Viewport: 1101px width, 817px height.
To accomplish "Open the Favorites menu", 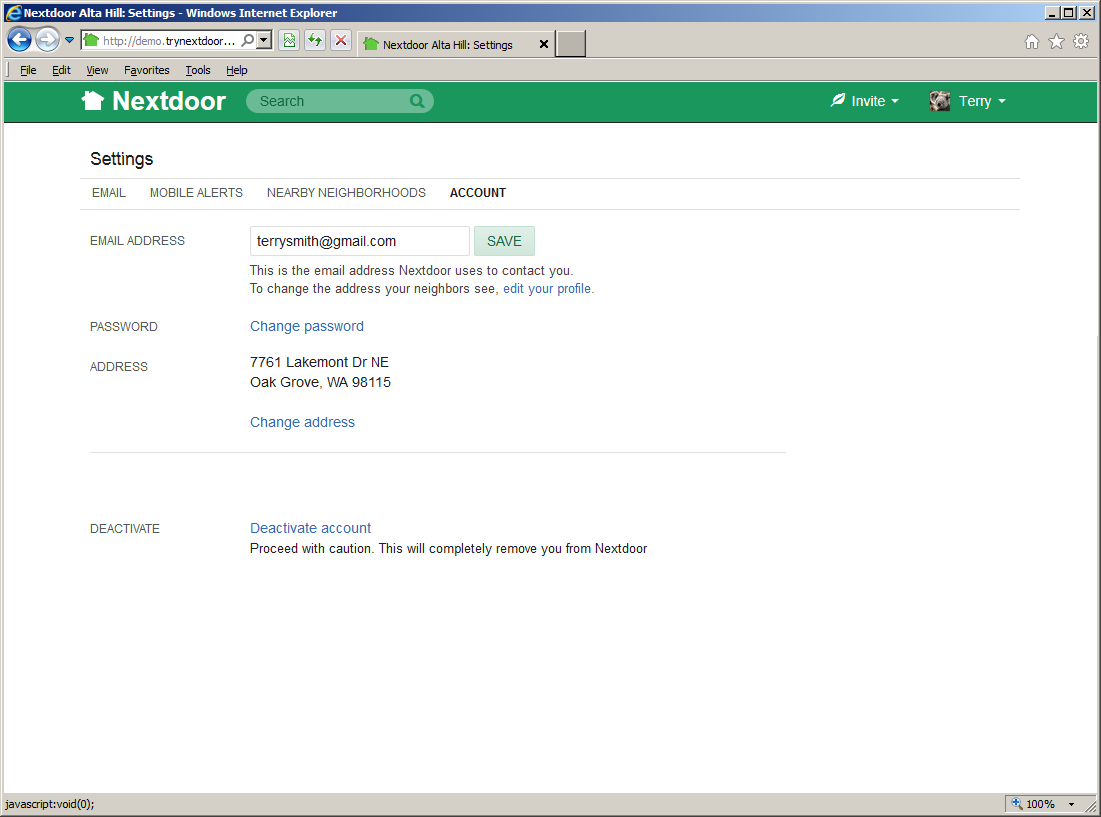I will (146, 70).
